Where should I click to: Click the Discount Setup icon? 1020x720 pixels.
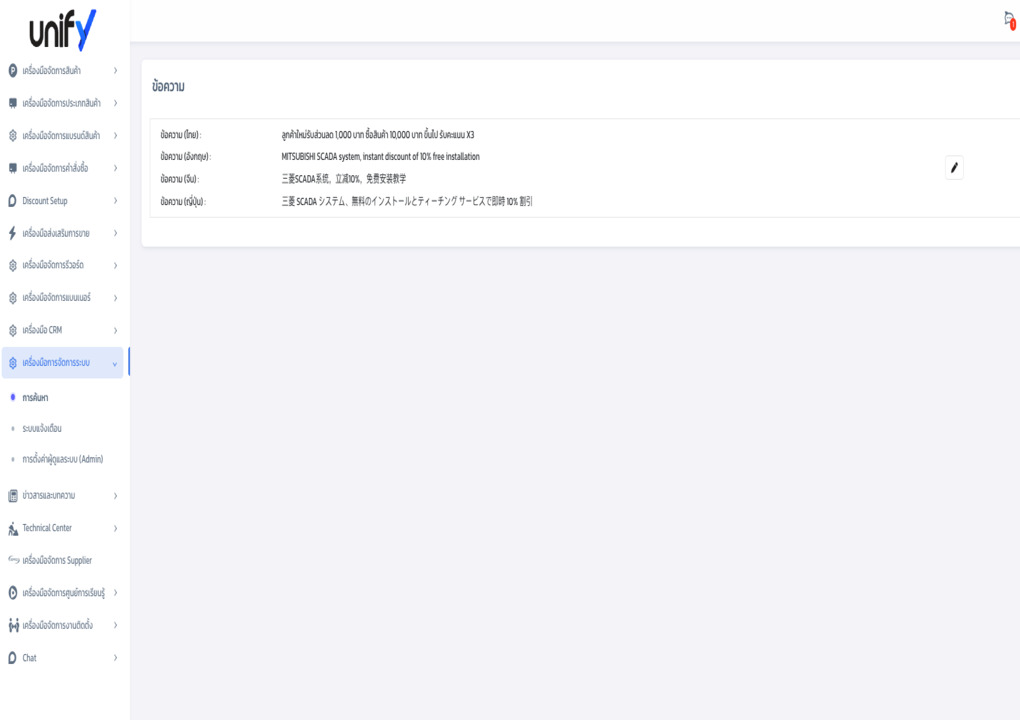tap(12, 201)
